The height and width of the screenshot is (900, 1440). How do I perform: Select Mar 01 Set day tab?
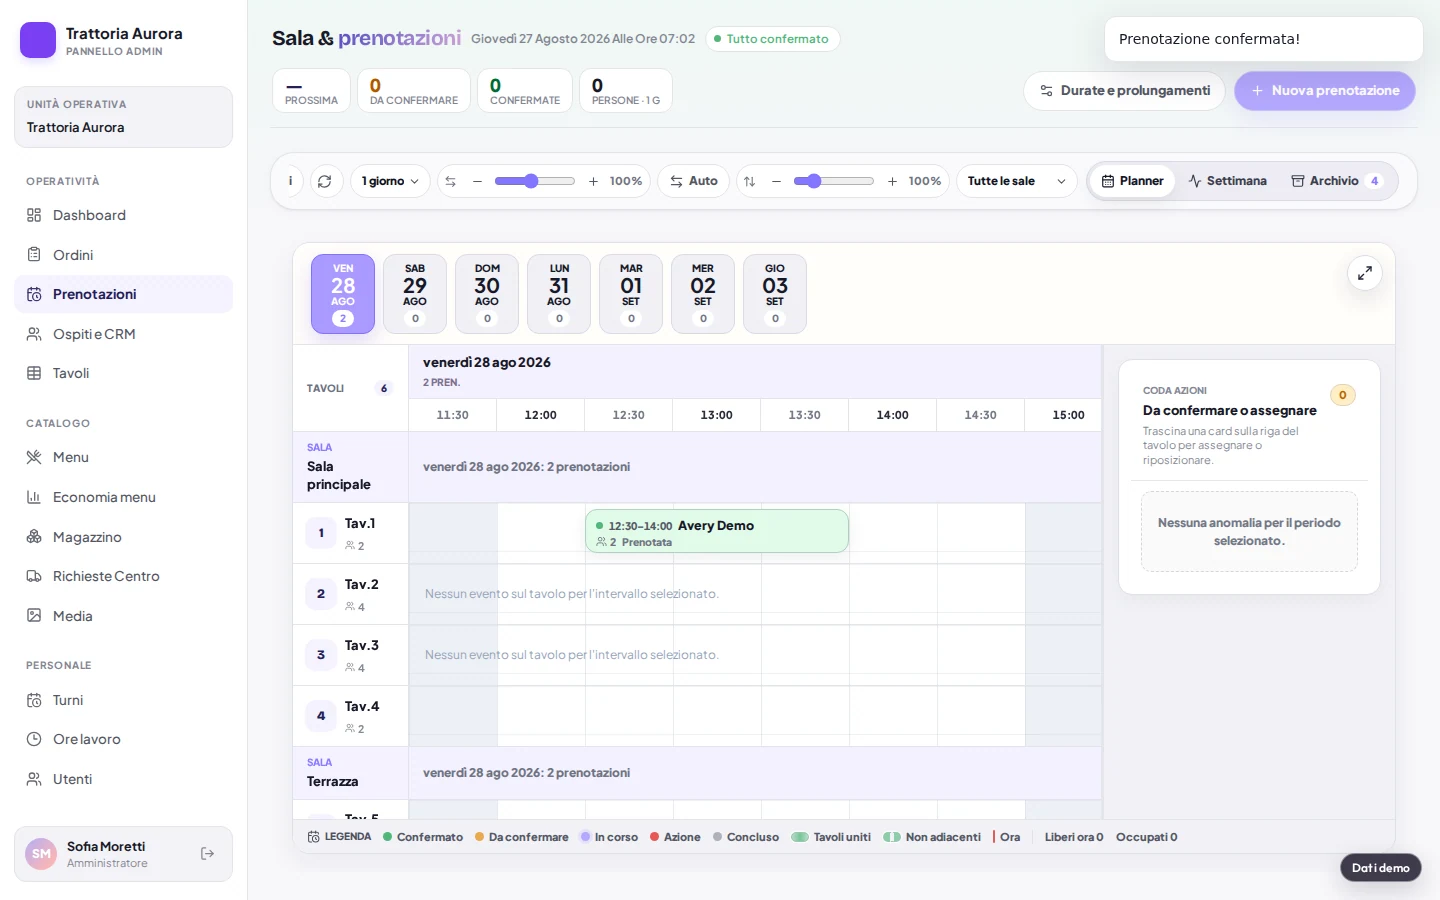pos(631,294)
